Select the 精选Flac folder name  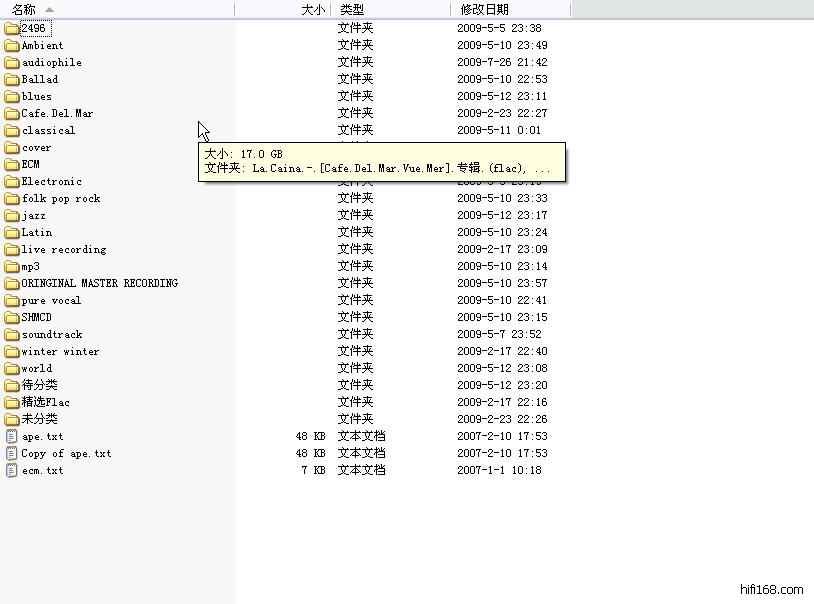pos(45,402)
